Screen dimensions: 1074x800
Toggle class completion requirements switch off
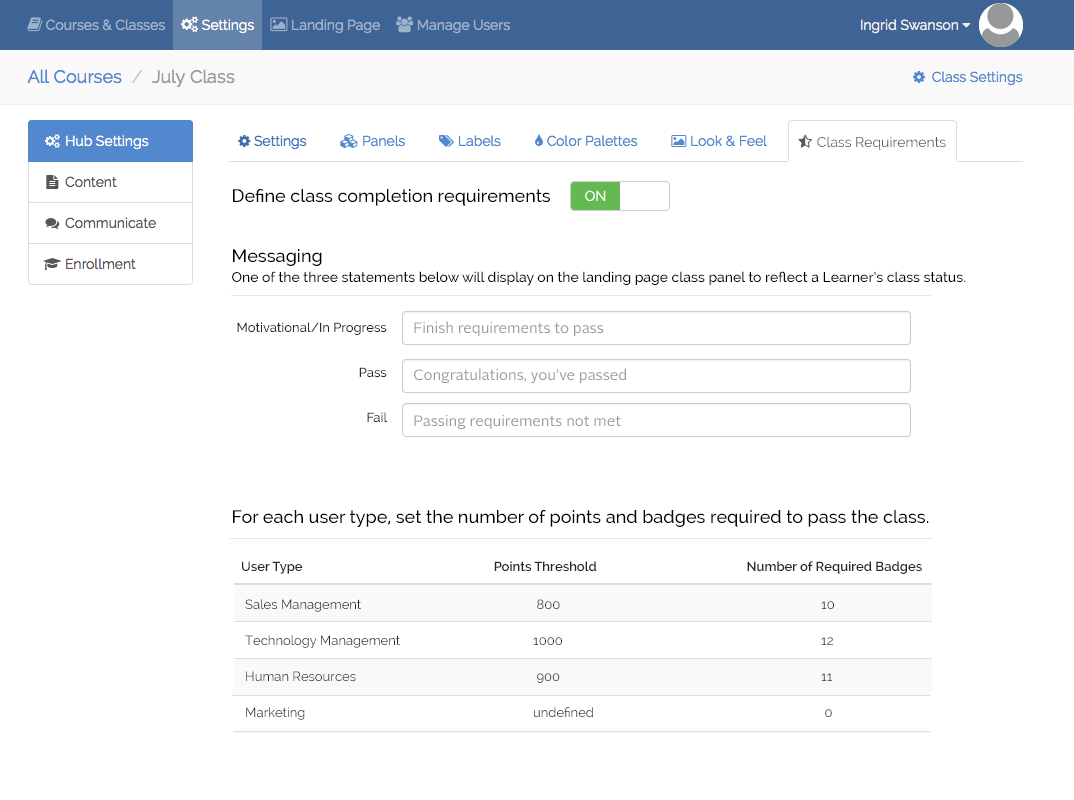pyautogui.click(x=619, y=196)
